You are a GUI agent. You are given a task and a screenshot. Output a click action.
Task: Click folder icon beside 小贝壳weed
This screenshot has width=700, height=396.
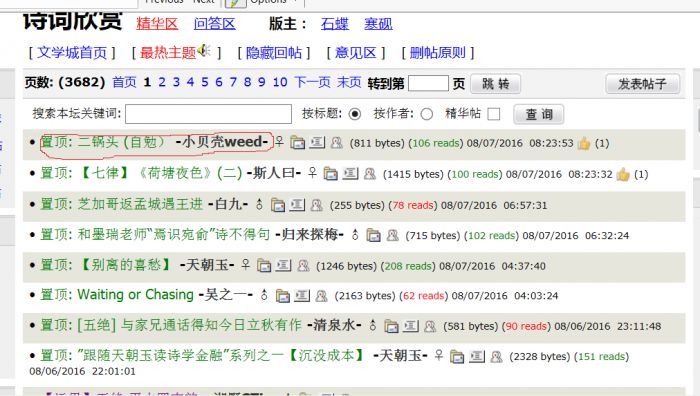click(x=297, y=142)
